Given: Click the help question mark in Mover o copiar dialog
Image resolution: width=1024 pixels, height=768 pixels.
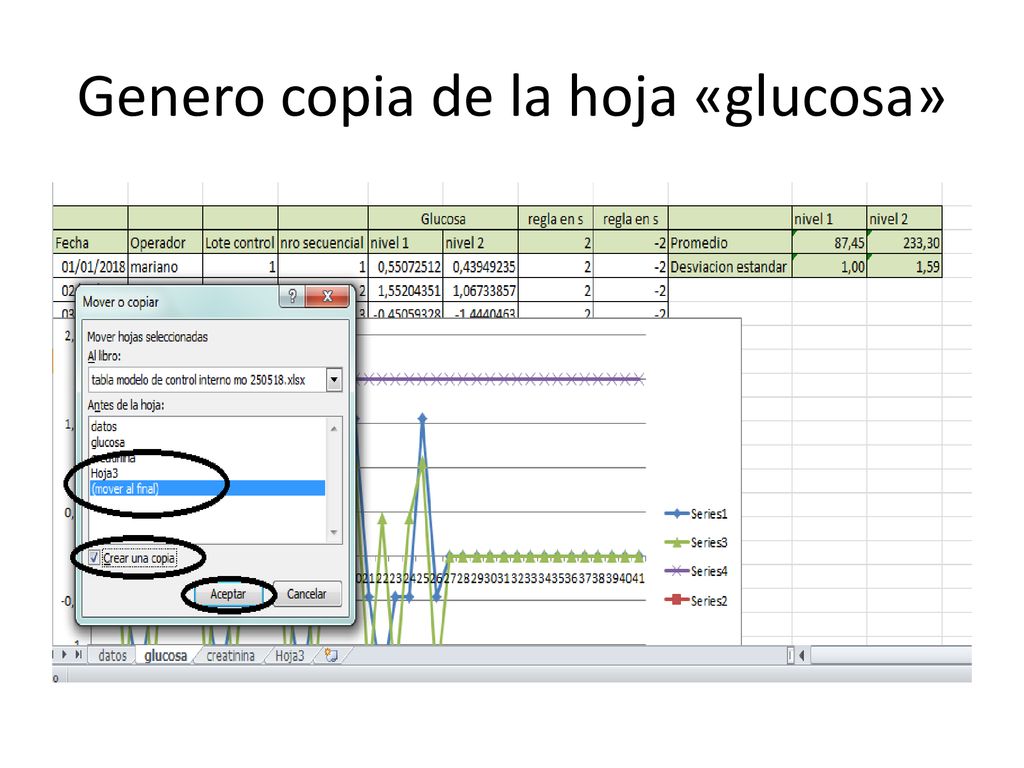Looking at the screenshot, I should pos(292,296).
